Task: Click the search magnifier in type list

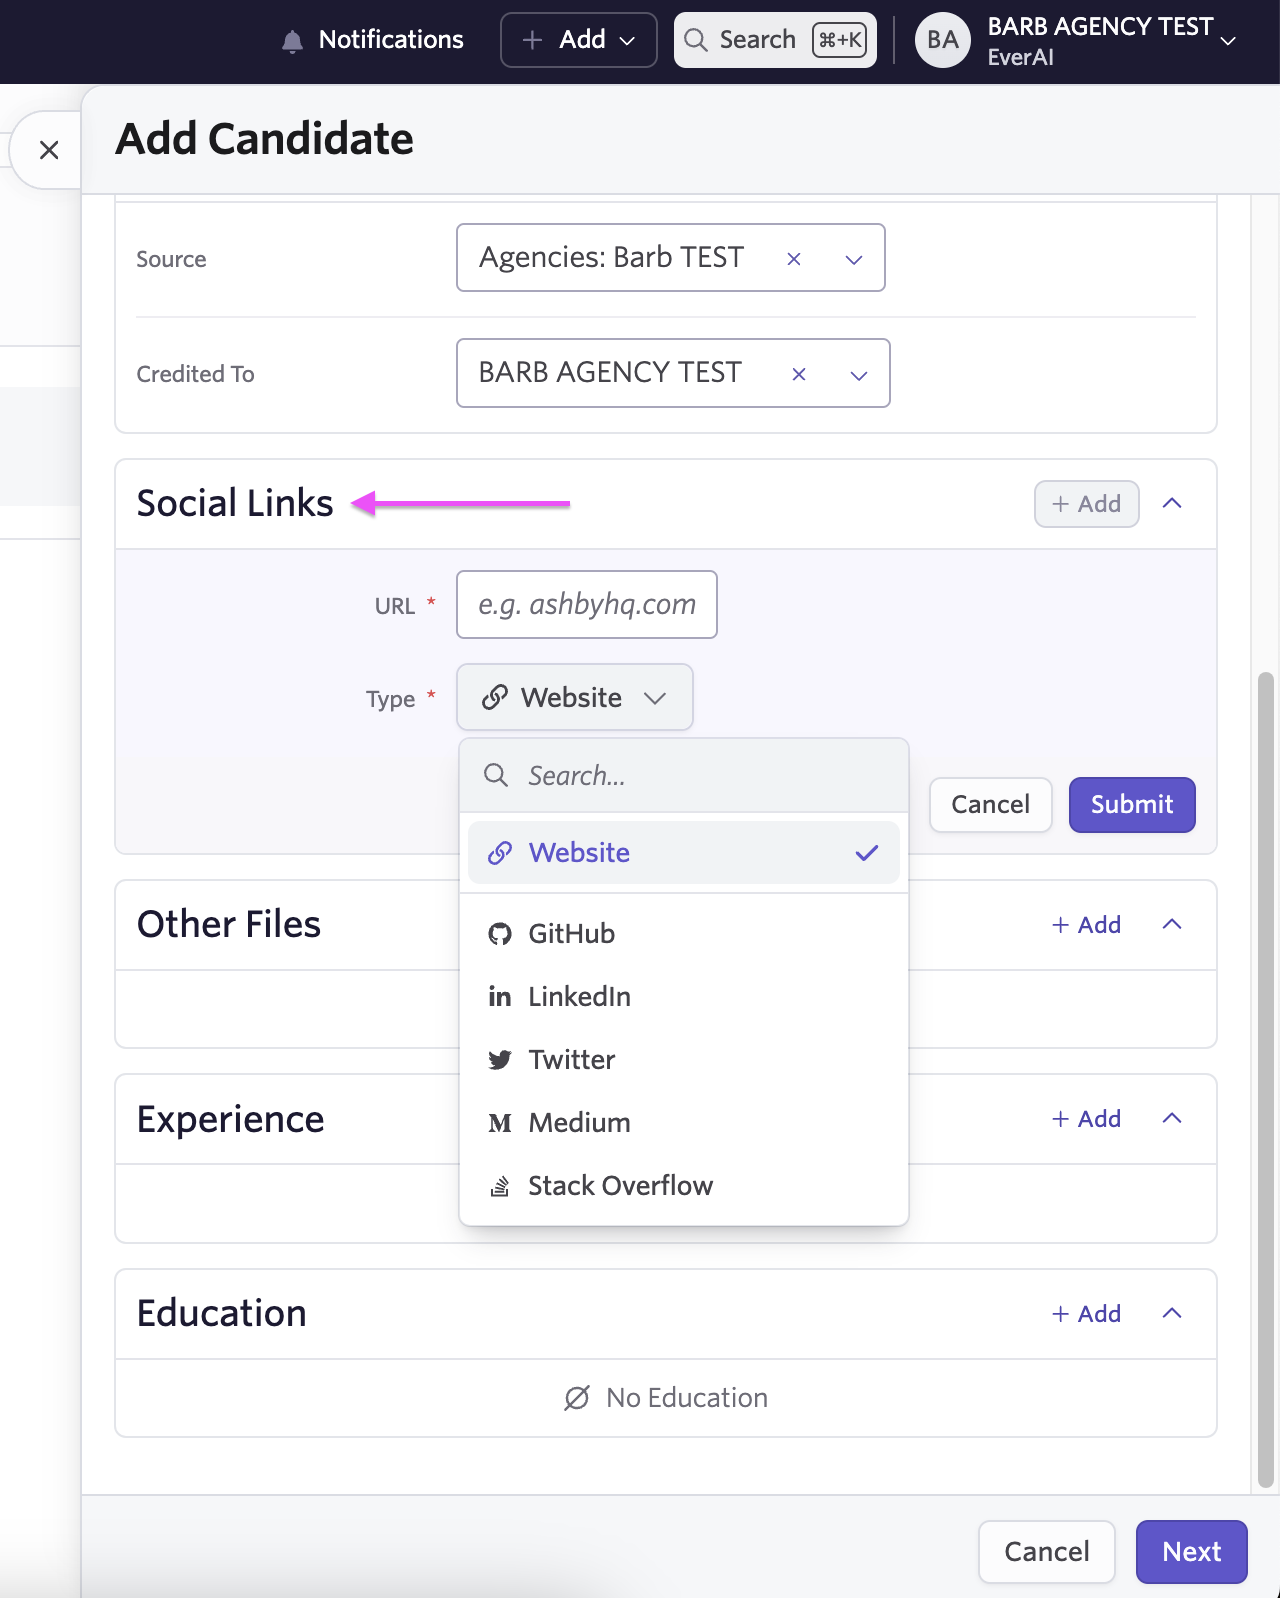Action: (496, 775)
